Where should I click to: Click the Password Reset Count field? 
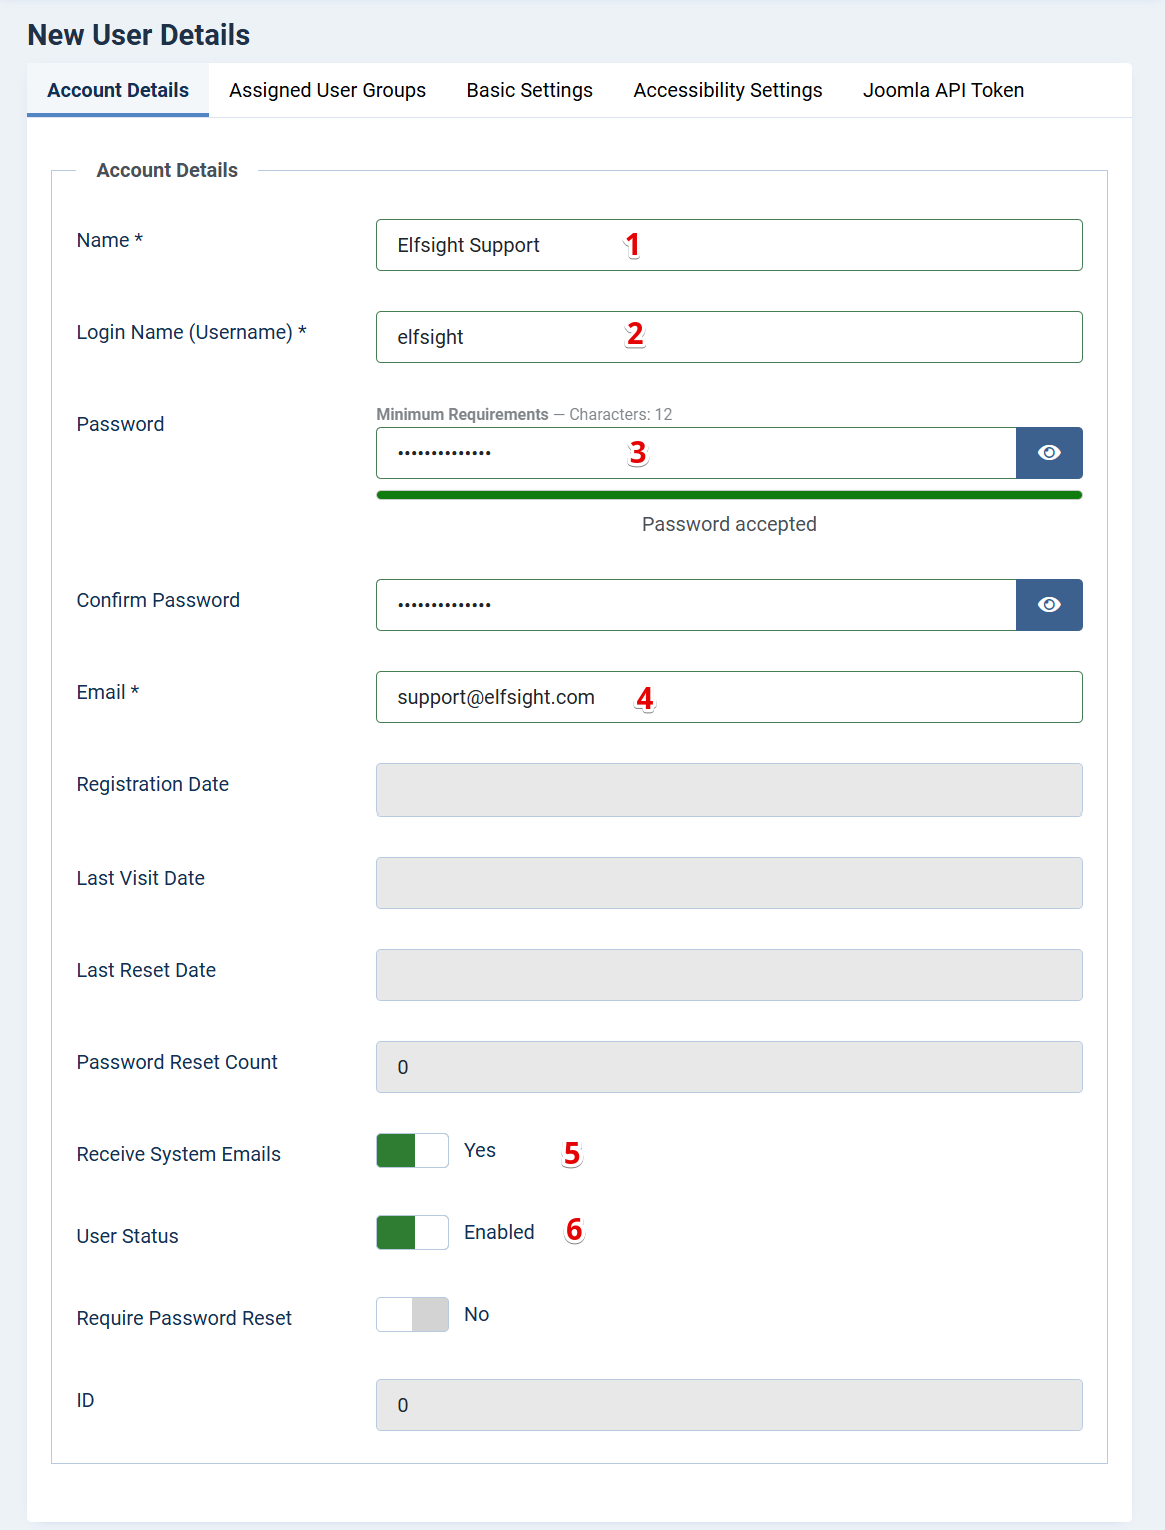point(729,1067)
